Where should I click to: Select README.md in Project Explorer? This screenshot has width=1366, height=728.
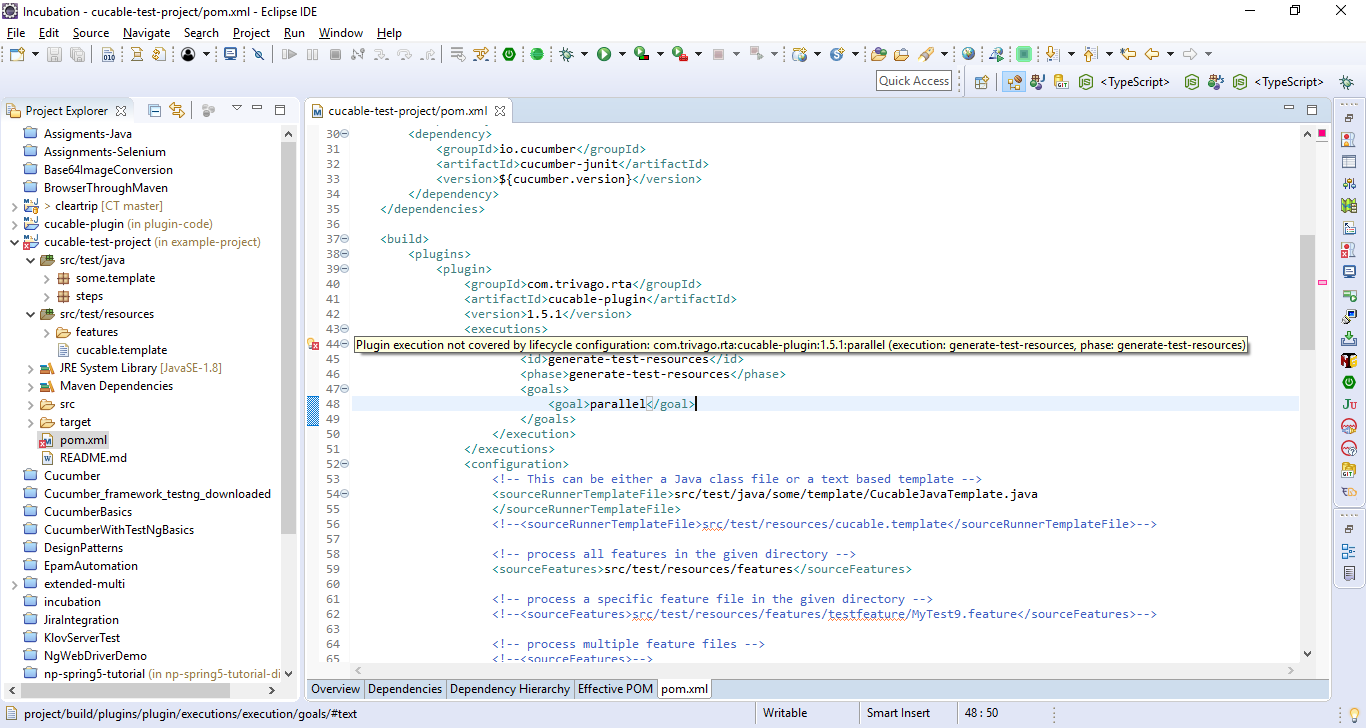[93, 458]
